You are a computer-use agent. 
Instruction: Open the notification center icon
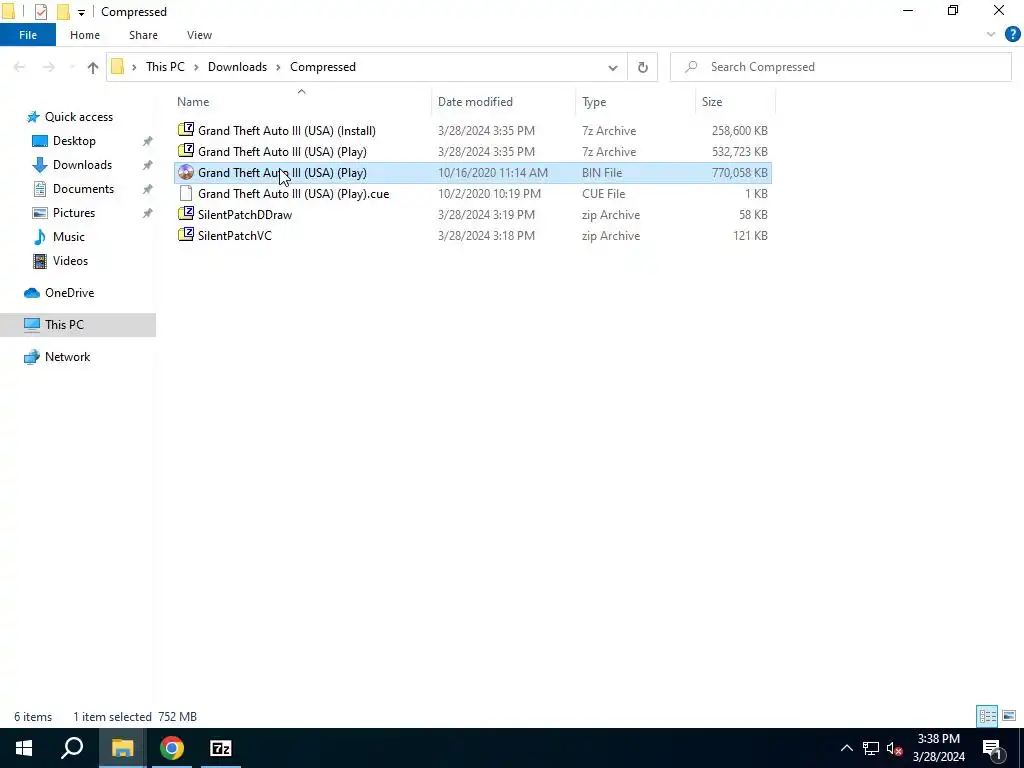992,748
